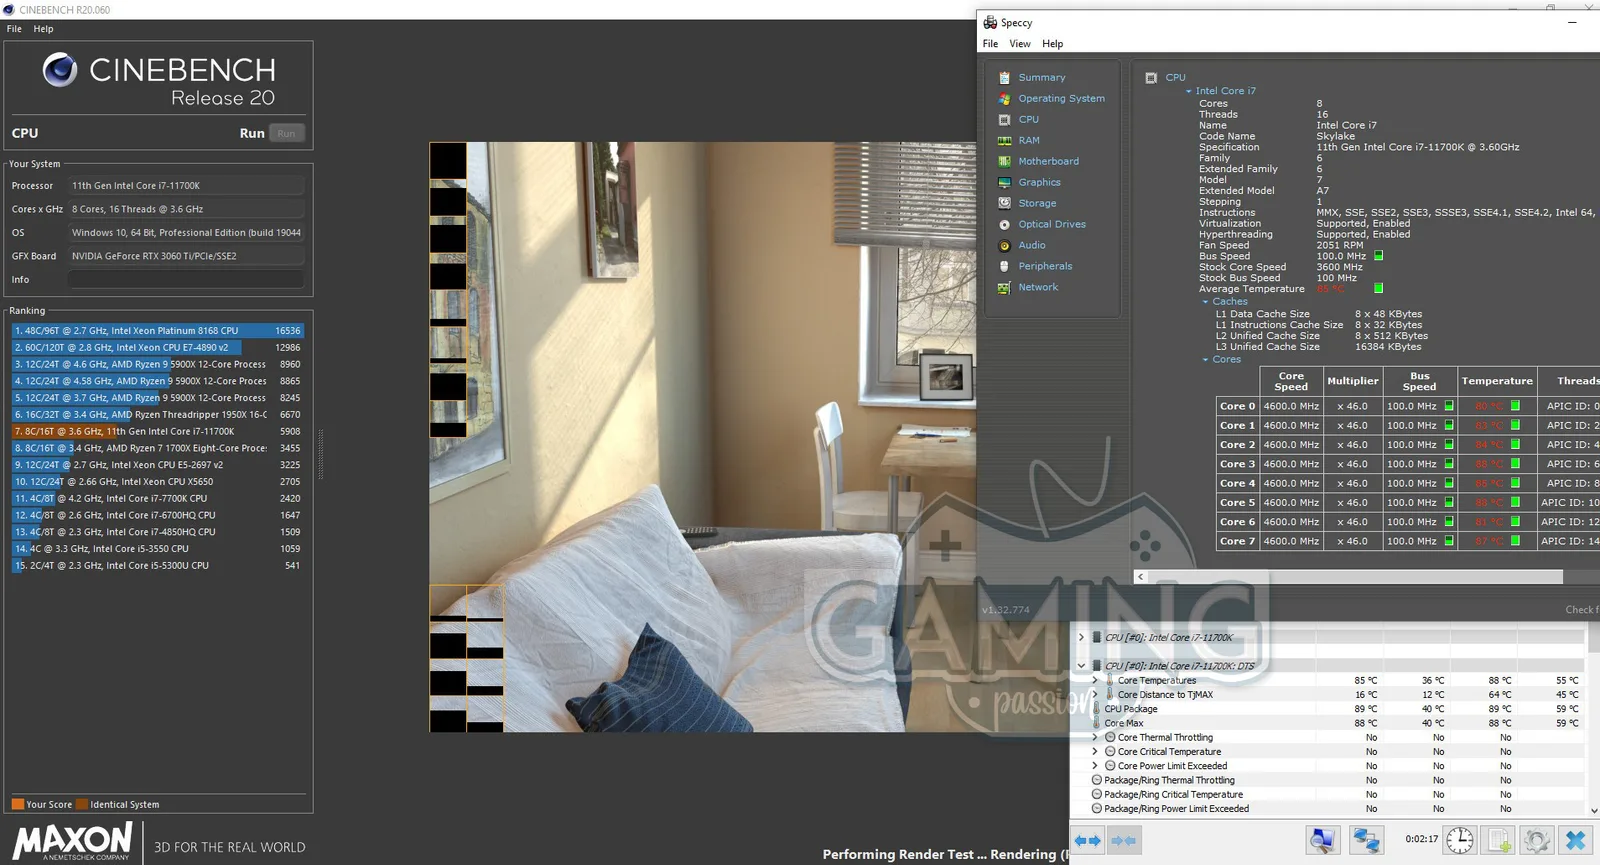Click the small grey Run button beside CPU in Cinebench

286,133
